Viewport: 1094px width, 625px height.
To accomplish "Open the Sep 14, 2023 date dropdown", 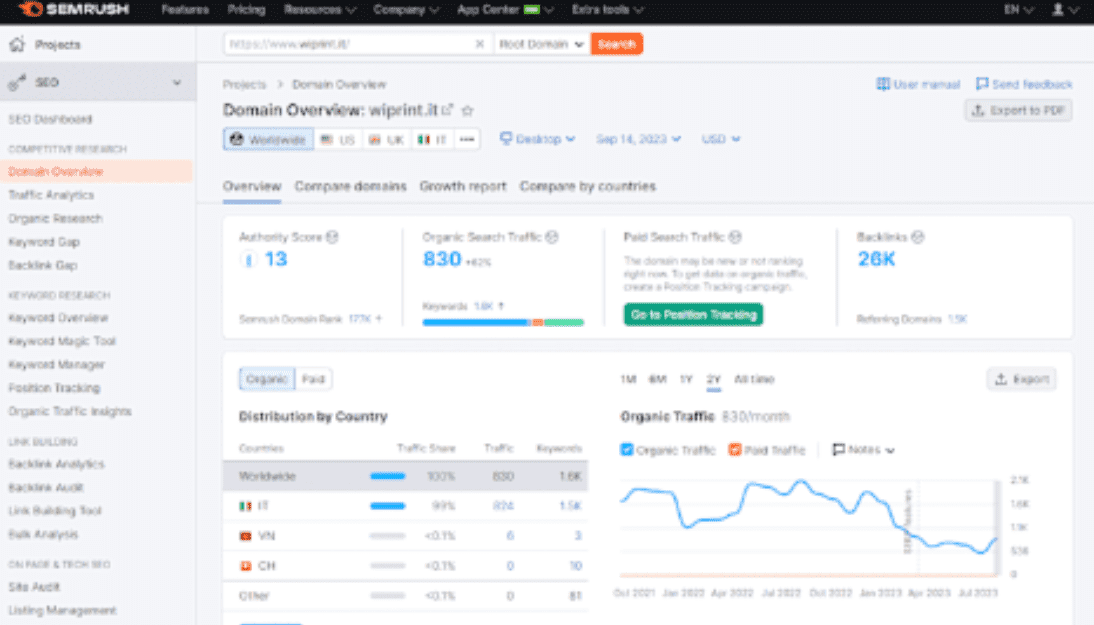I will tap(638, 139).
